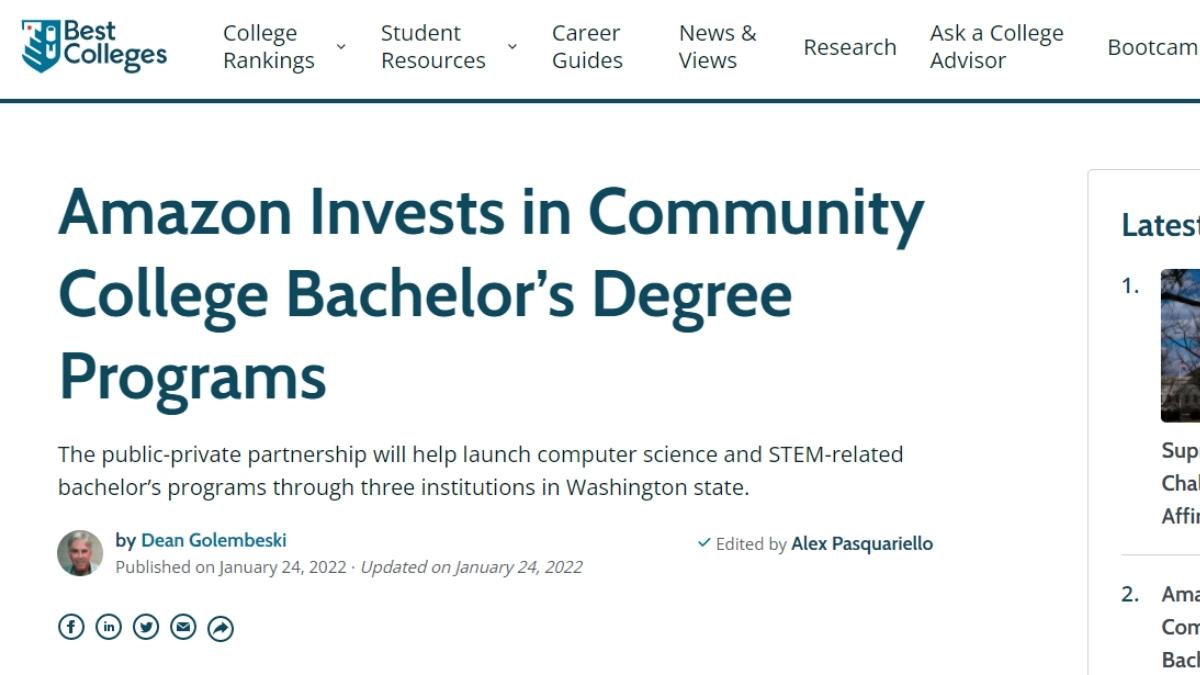Open editor Alex Pasquariello's profile link
The width and height of the screenshot is (1200, 675).
point(862,544)
